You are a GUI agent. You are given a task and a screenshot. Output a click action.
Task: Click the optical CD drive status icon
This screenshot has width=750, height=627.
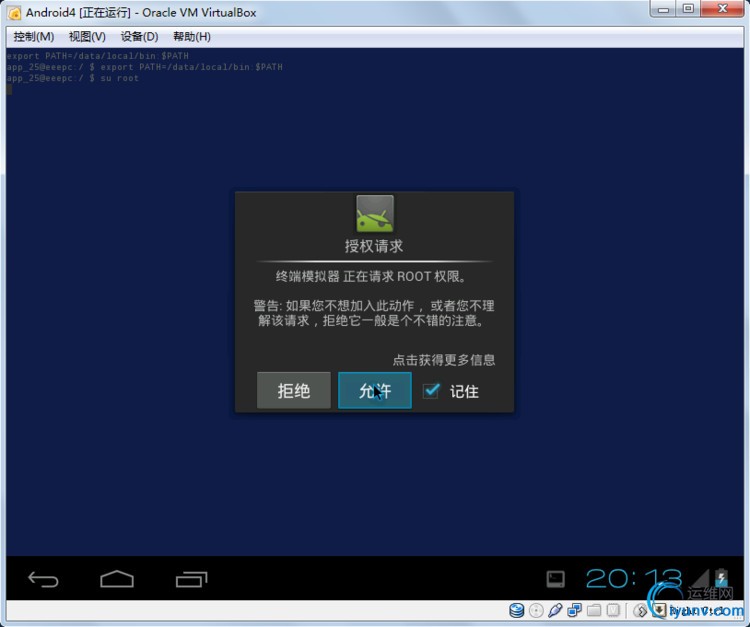536,611
